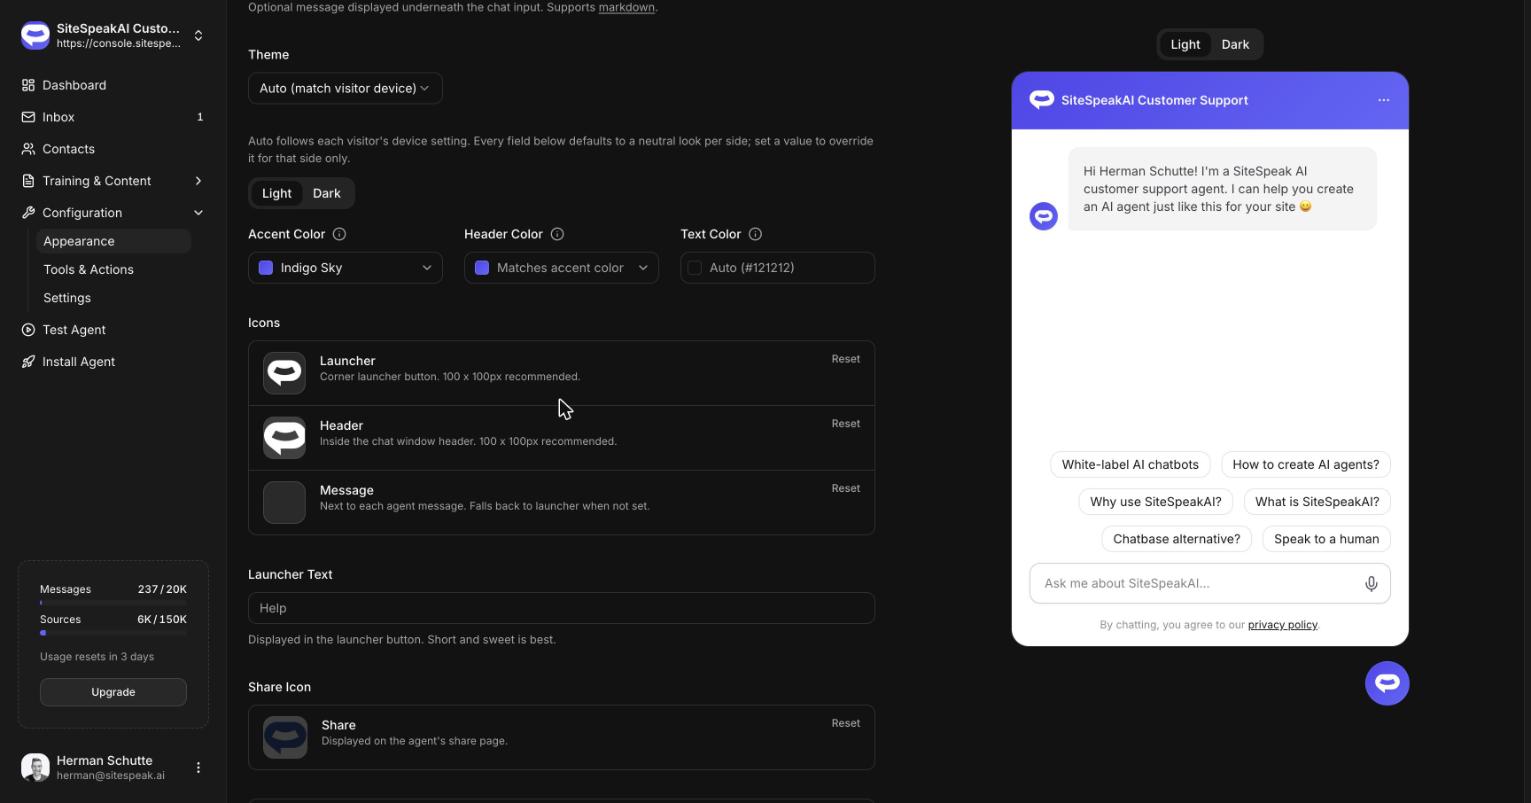Click Herman Schutte's profile avatar
Viewport: 1531px width, 803px height.
pos(35,768)
